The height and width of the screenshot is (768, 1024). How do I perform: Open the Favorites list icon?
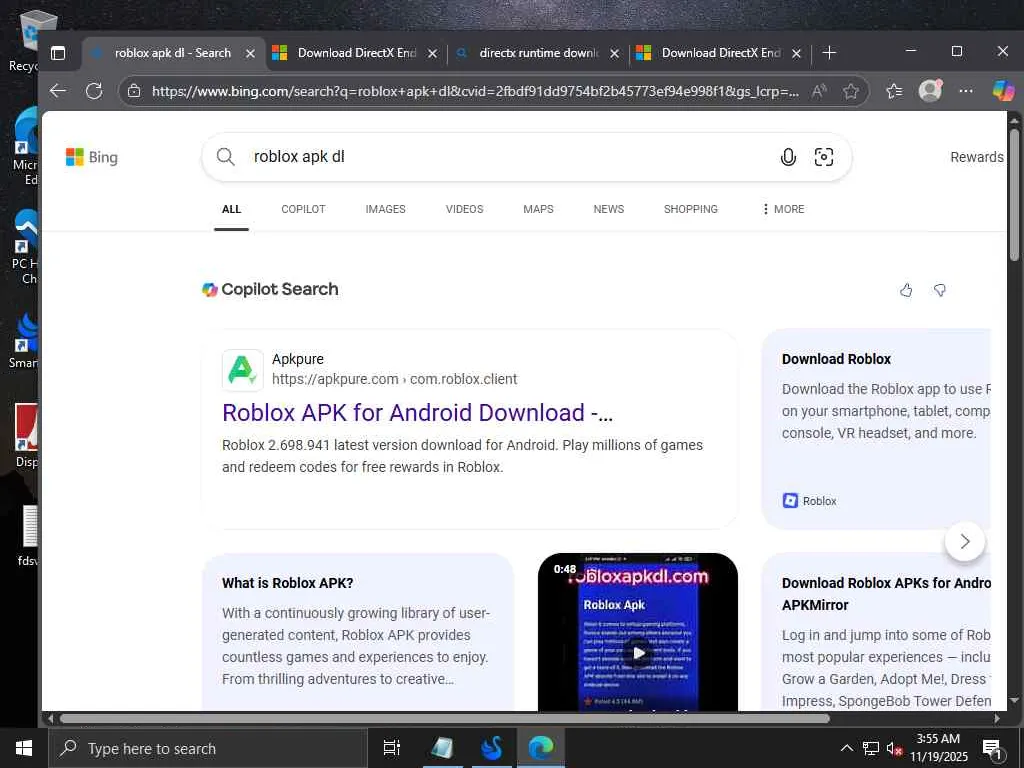[894, 91]
